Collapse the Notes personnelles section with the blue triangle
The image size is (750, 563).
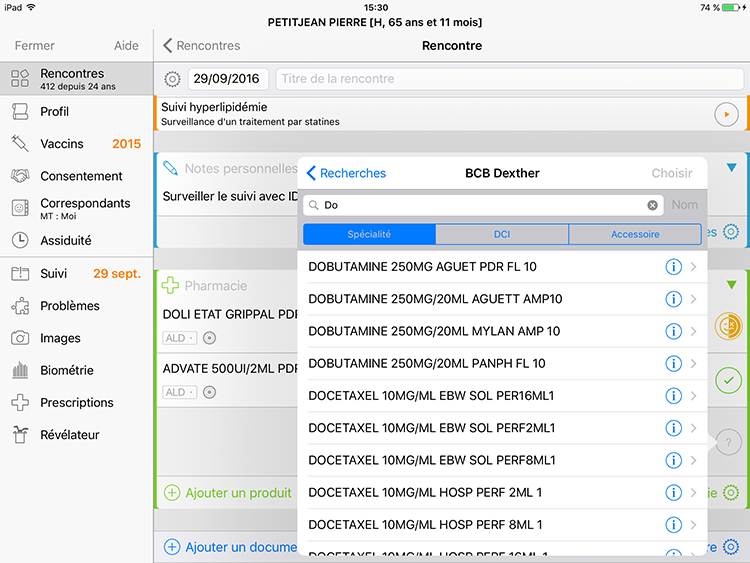(731, 168)
